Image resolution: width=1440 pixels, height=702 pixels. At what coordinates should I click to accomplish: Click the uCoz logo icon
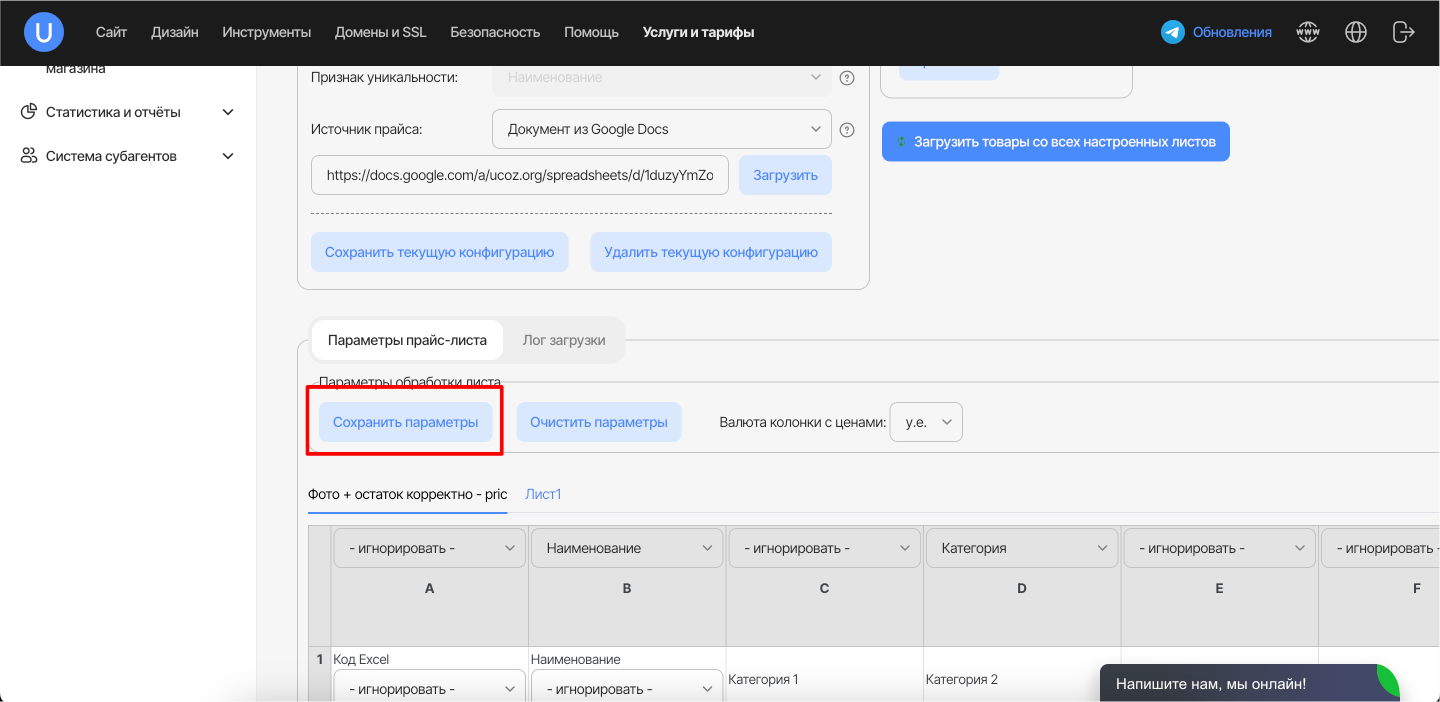(44, 32)
